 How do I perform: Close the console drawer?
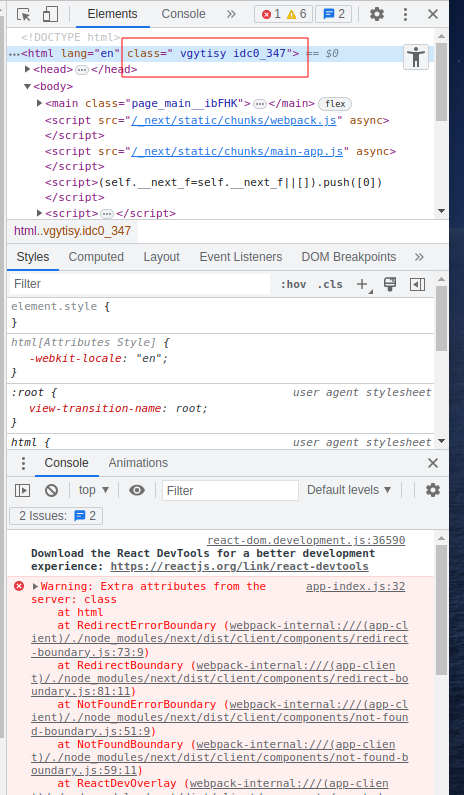433,463
